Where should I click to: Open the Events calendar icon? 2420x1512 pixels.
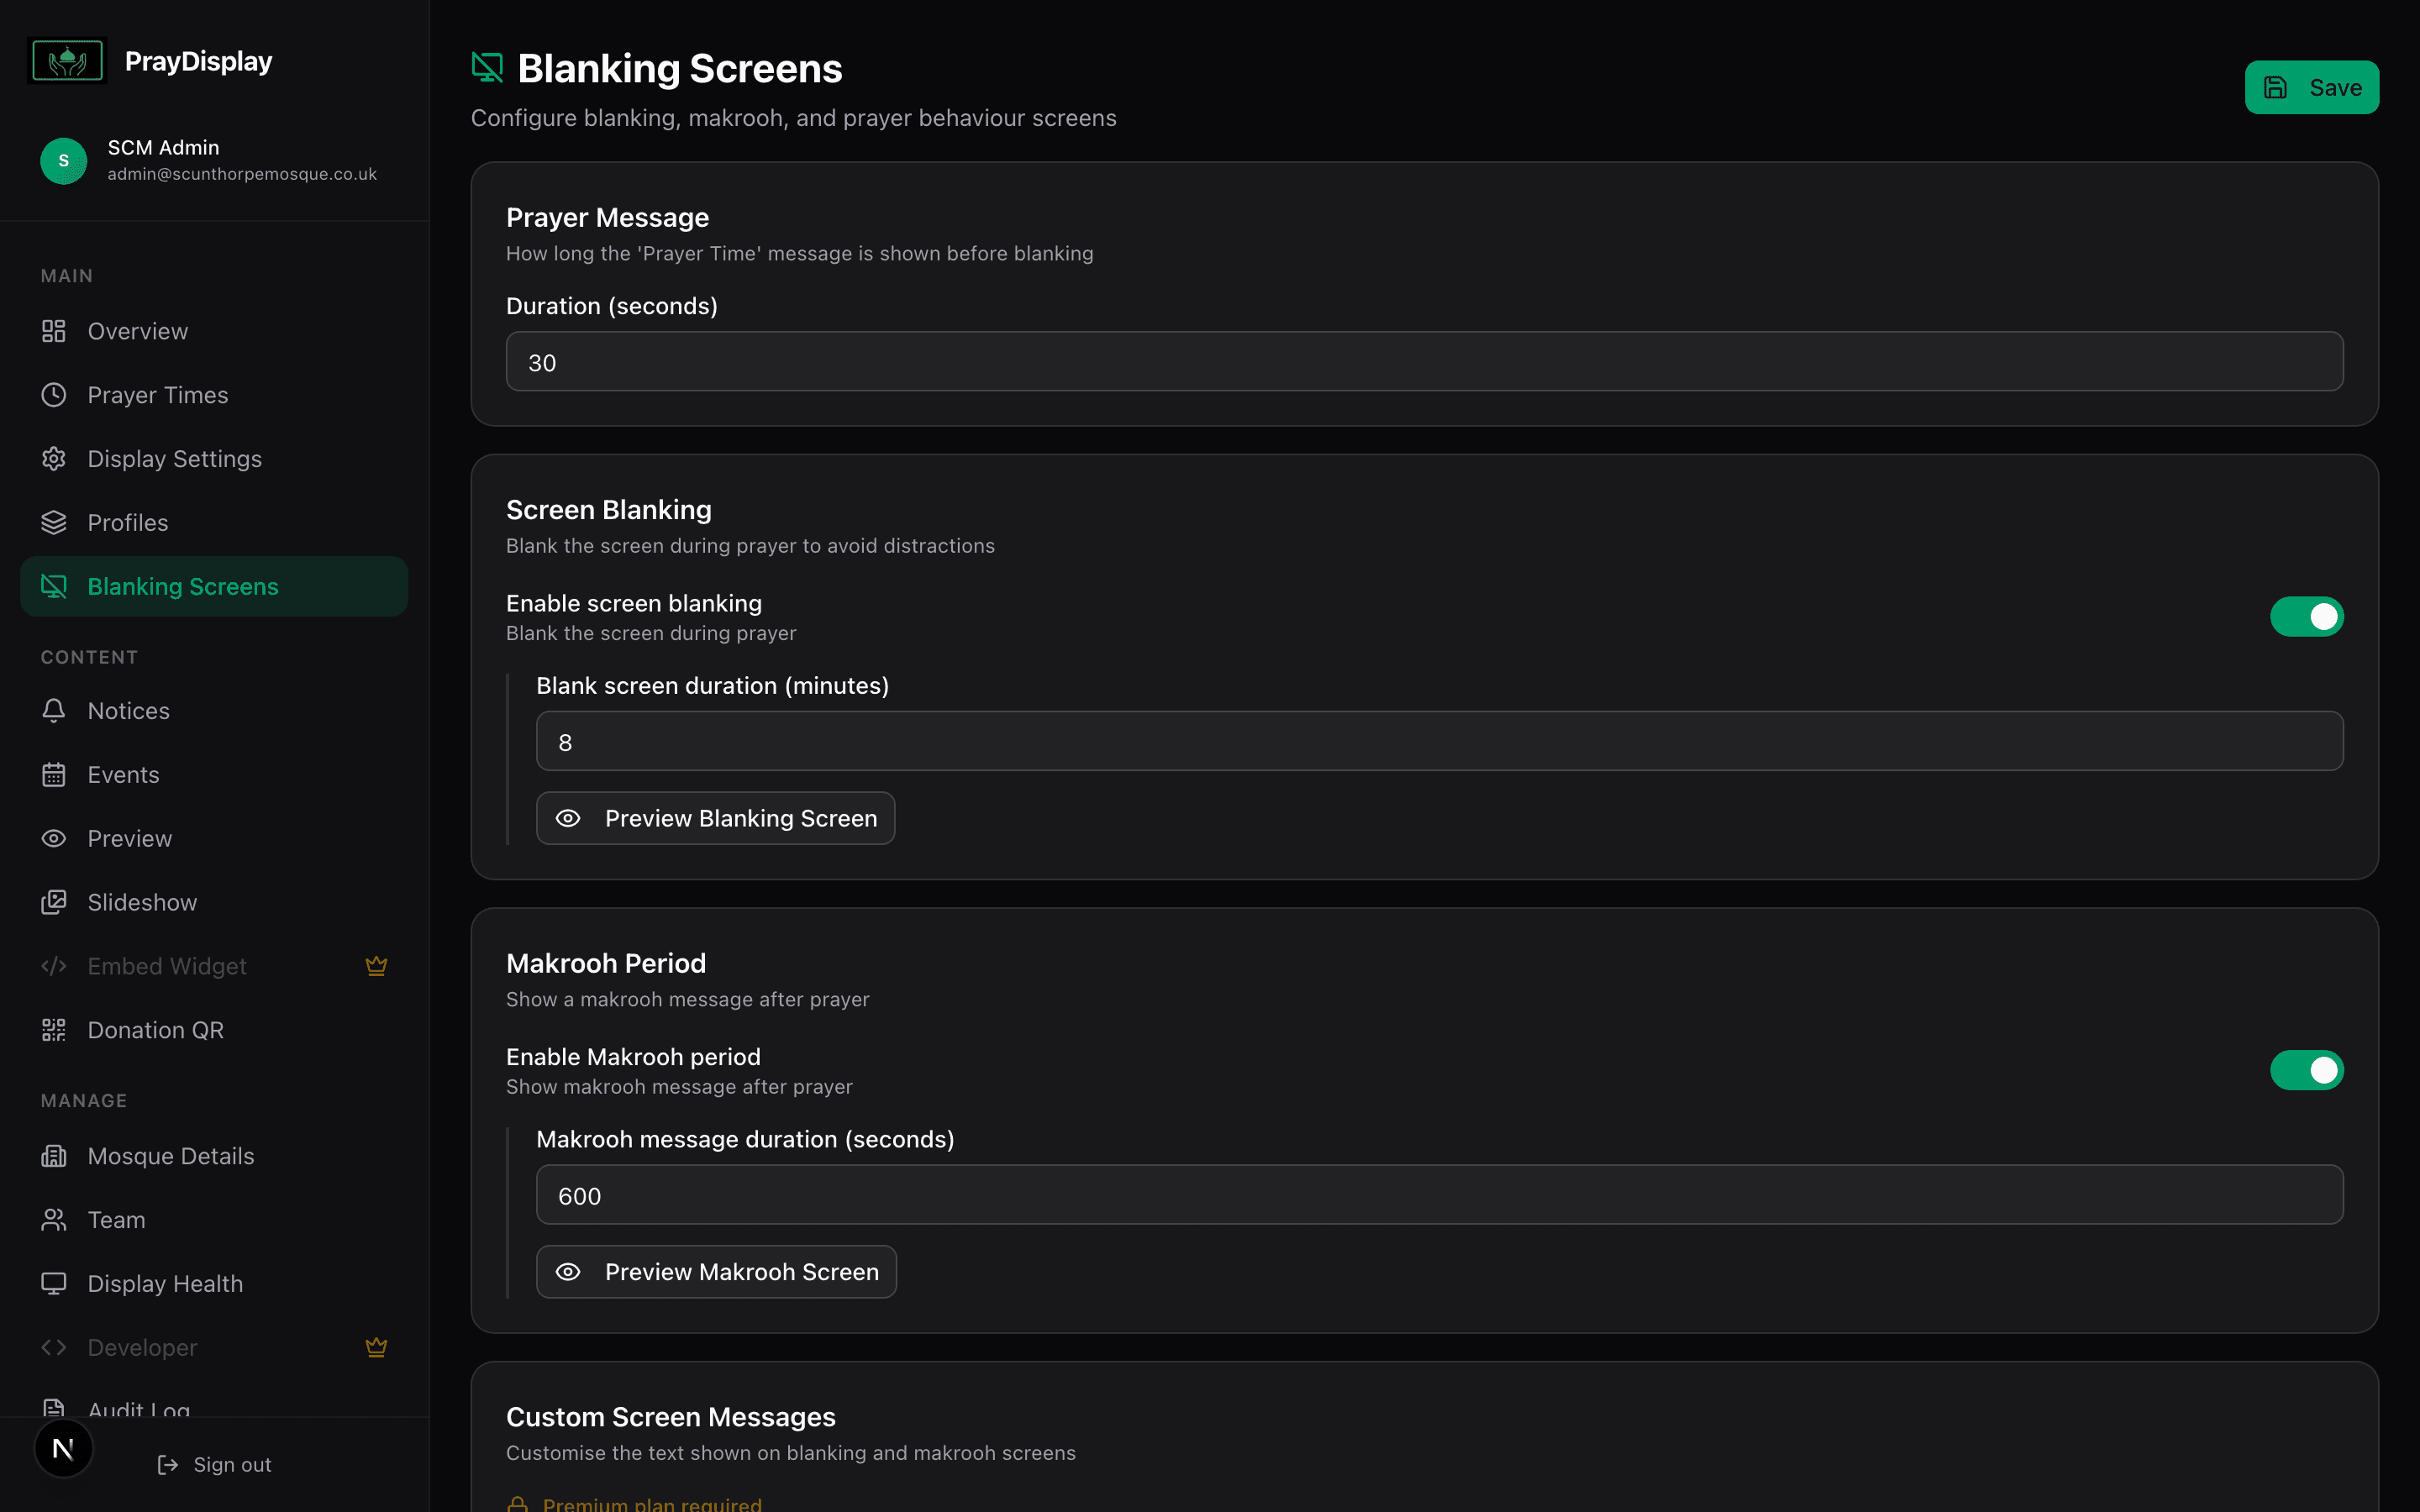click(54, 774)
